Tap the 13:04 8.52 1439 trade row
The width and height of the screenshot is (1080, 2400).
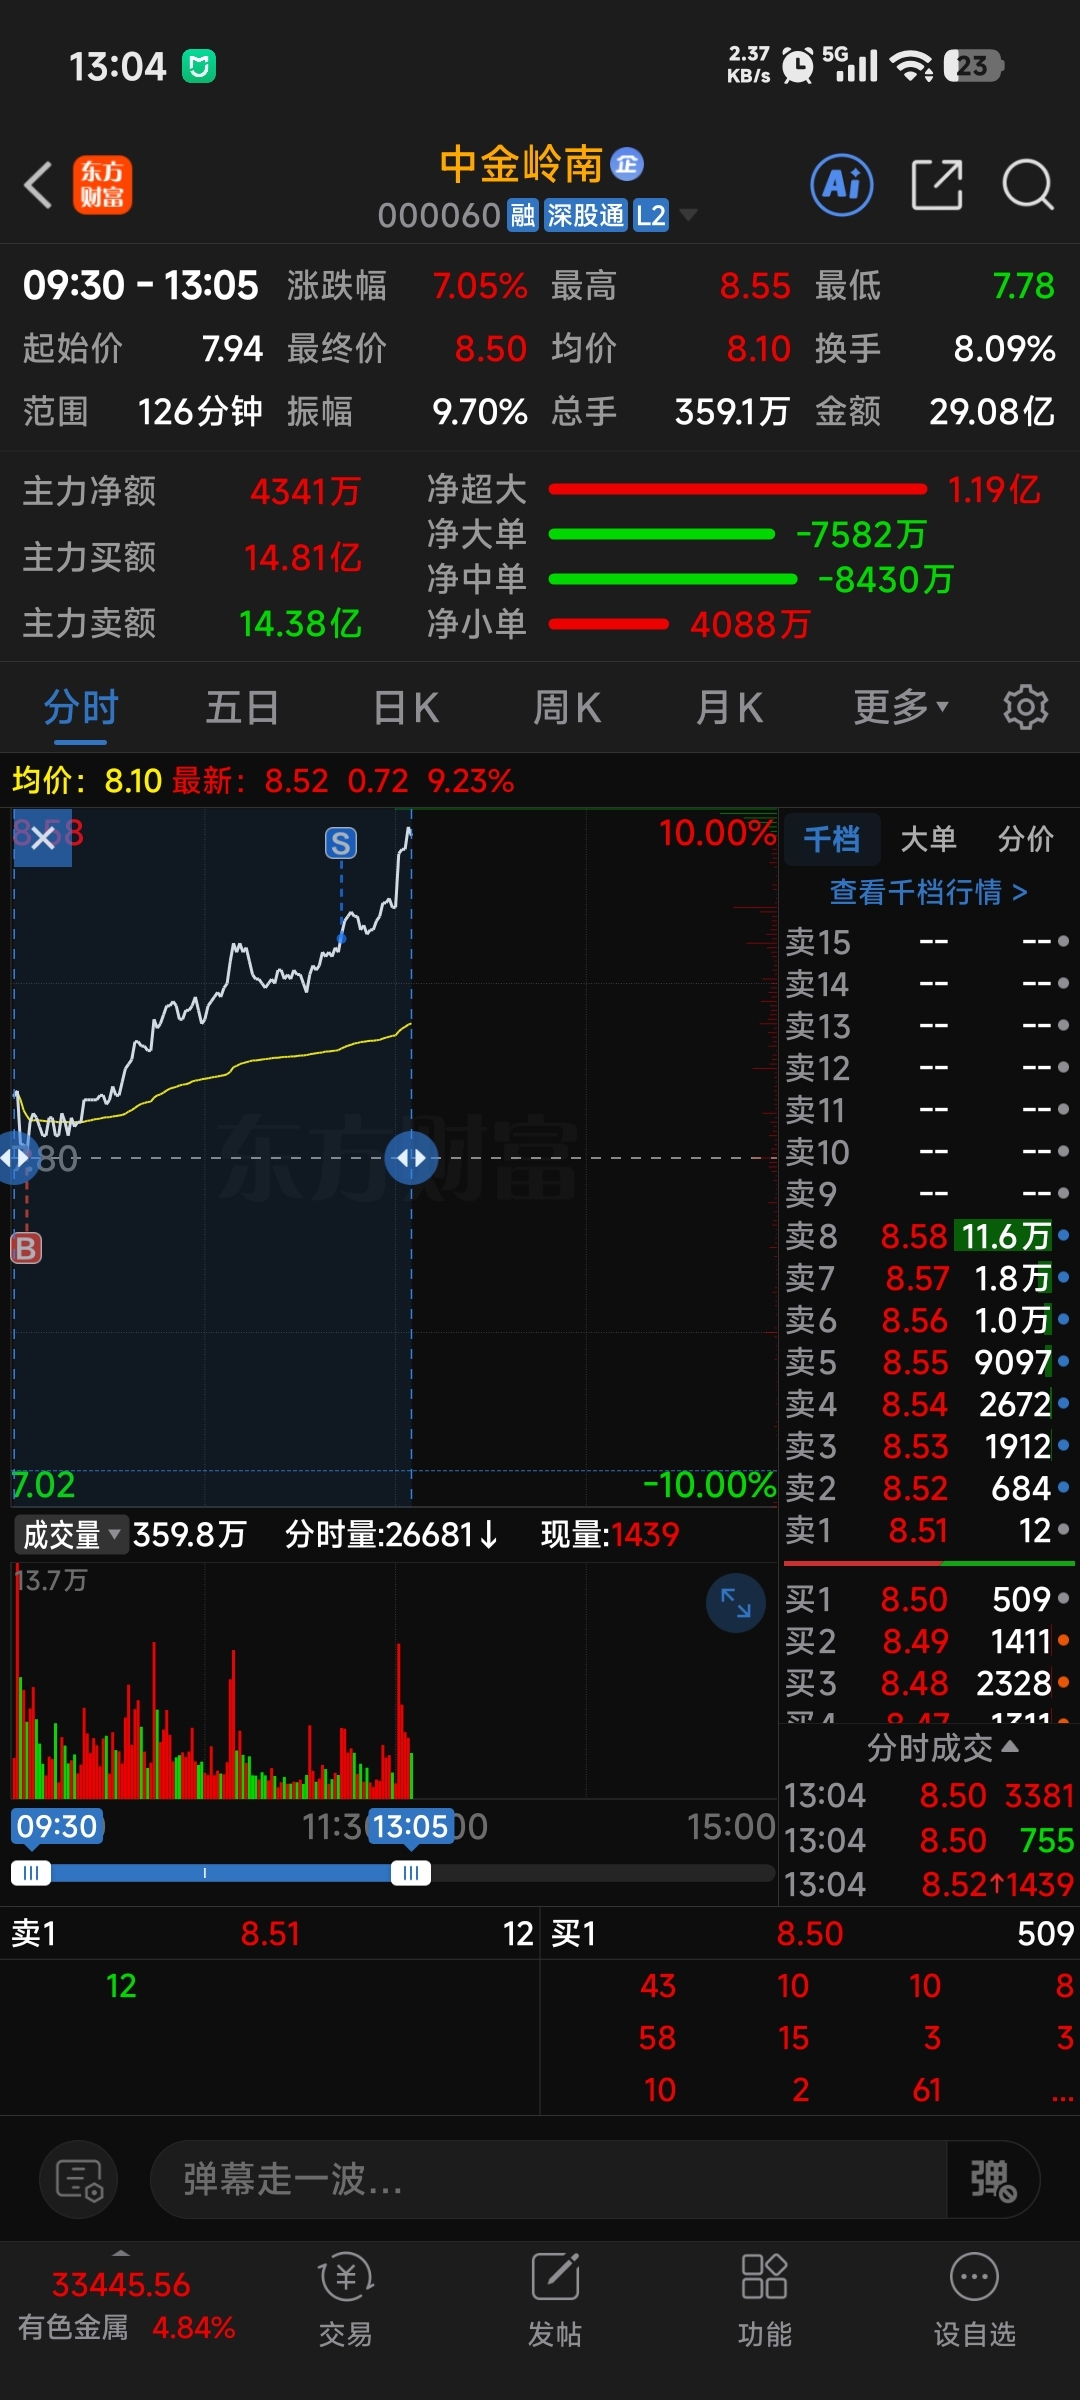pyautogui.click(x=928, y=1884)
